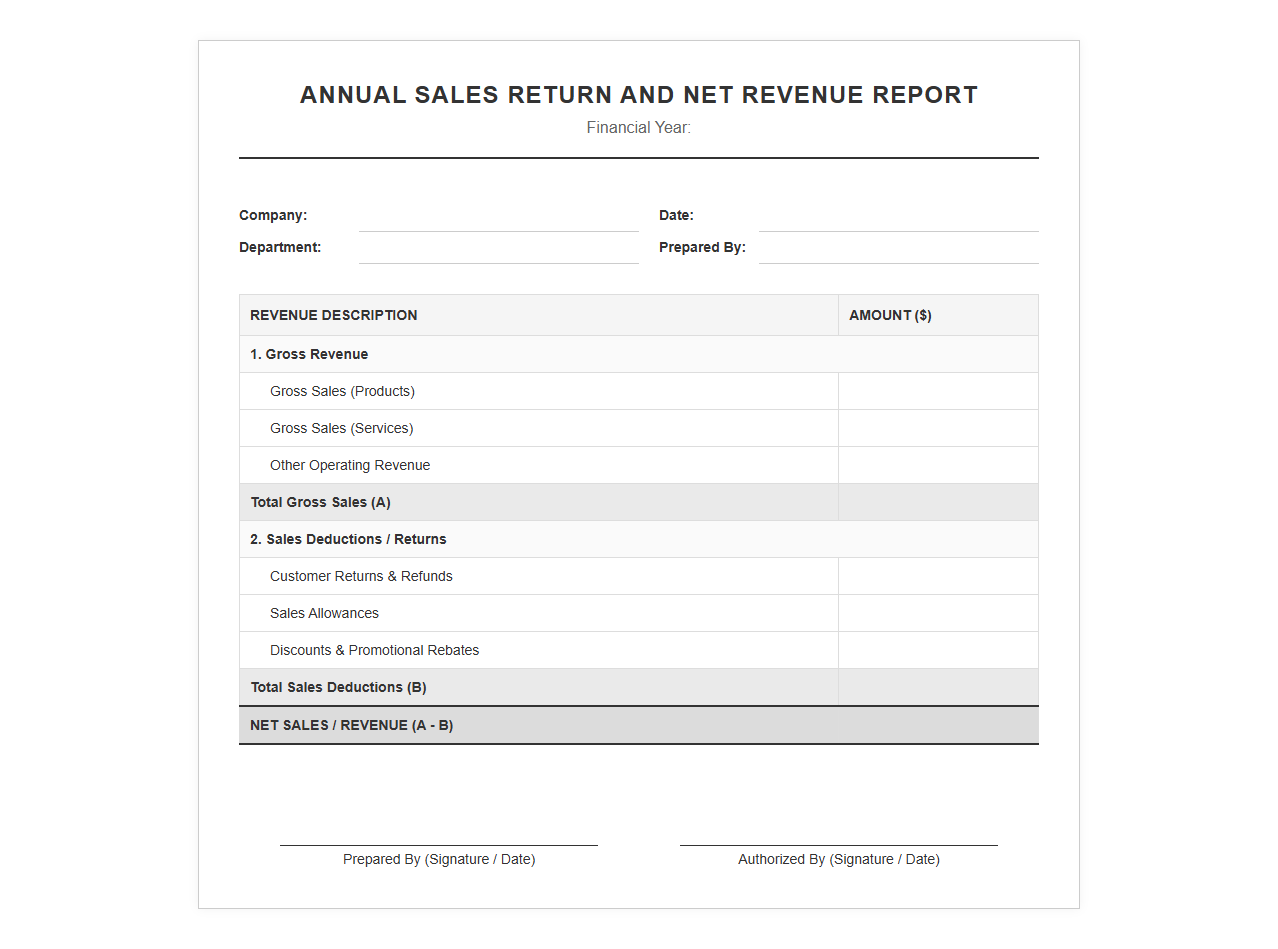Image resolution: width=1278 pixels, height=949 pixels.
Task: Click the 'Sales Allowances' description cell
Action: pos(539,613)
